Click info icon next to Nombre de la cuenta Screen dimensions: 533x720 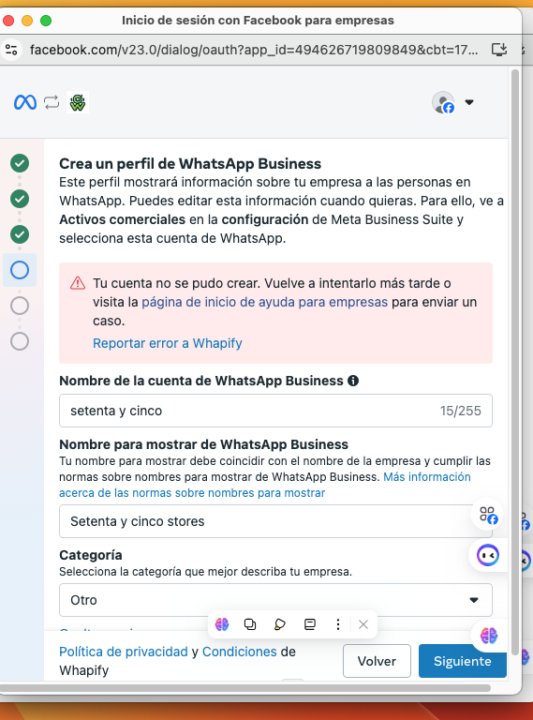pyautogui.click(x=353, y=381)
